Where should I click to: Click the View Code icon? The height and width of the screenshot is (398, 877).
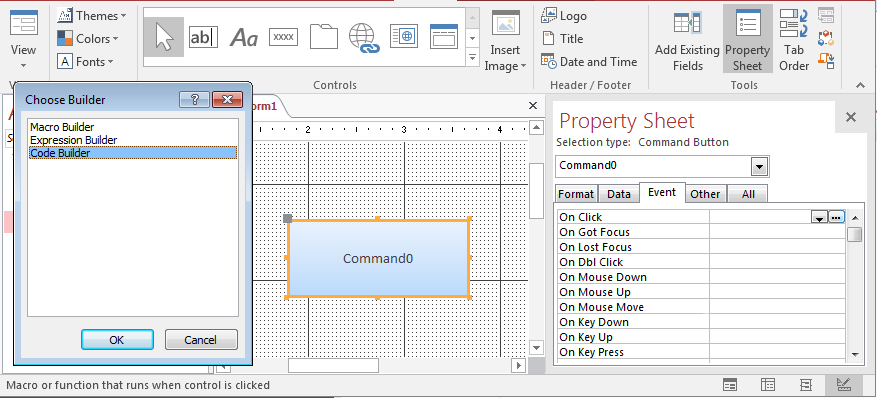click(826, 38)
